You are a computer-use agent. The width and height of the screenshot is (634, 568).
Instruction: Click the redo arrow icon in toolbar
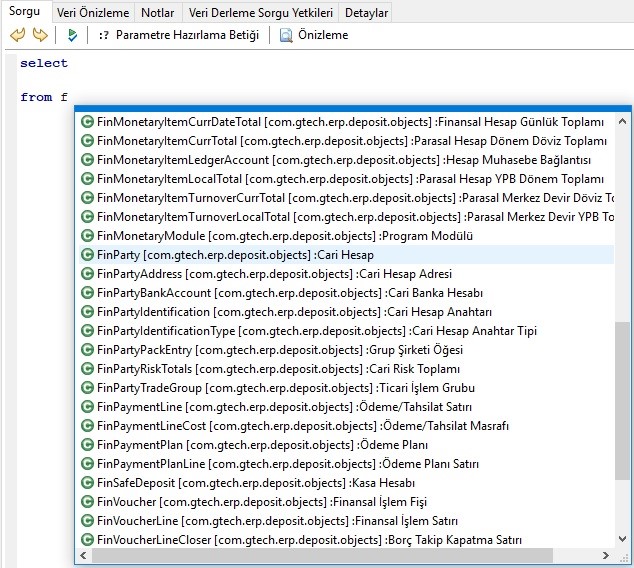point(40,35)
